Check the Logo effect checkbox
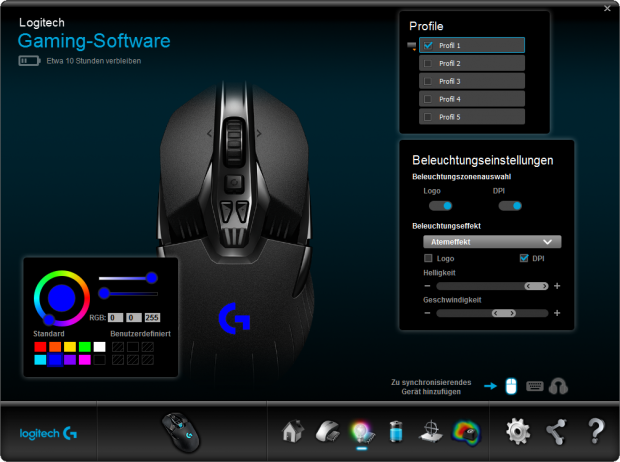The image size is (620, 462). pyautogui.click(x=428, y=258)
